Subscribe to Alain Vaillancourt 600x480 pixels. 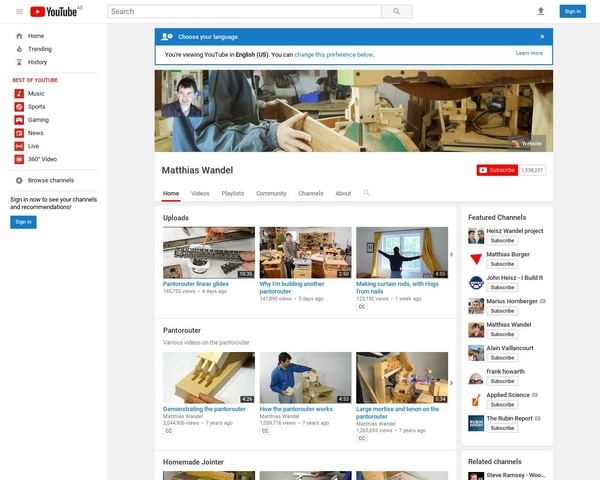pyautogui.click(x=502, y=358)
